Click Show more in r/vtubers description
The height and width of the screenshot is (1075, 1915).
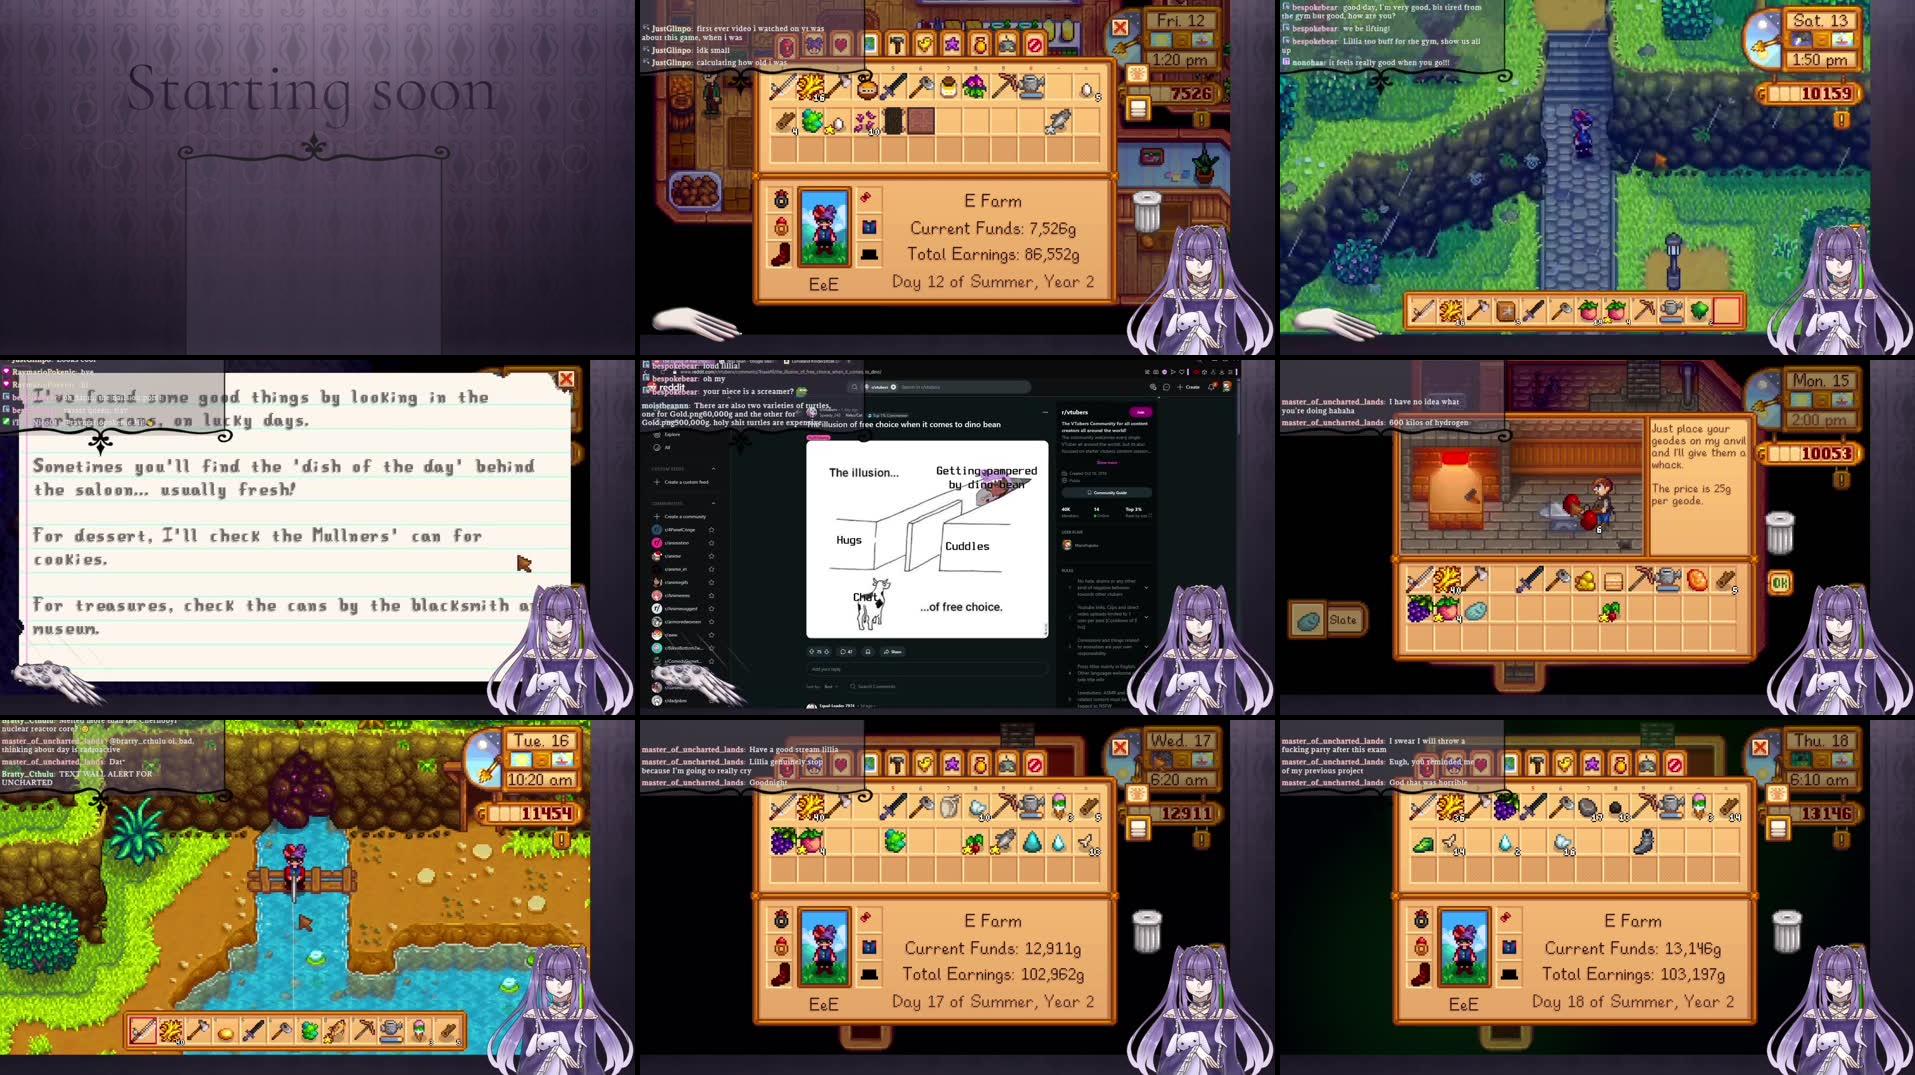pos(1107,463)
